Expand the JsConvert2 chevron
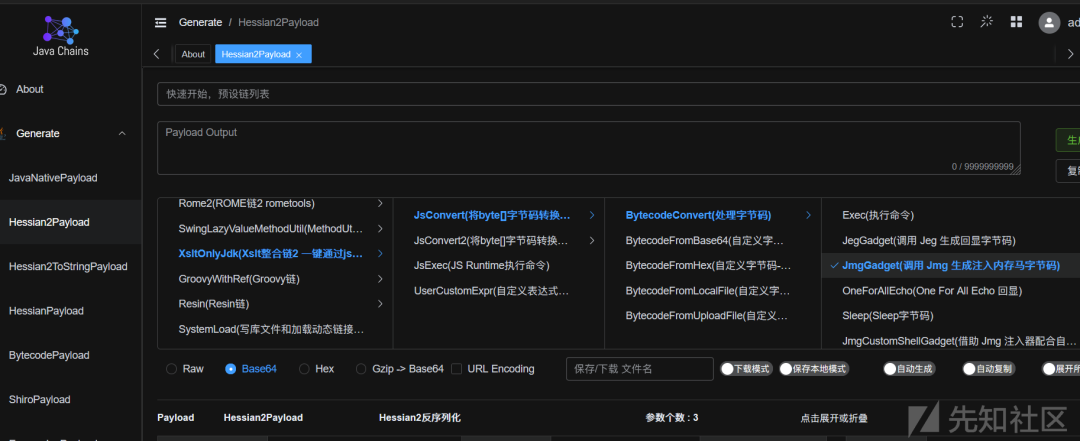 coord(592,240)
